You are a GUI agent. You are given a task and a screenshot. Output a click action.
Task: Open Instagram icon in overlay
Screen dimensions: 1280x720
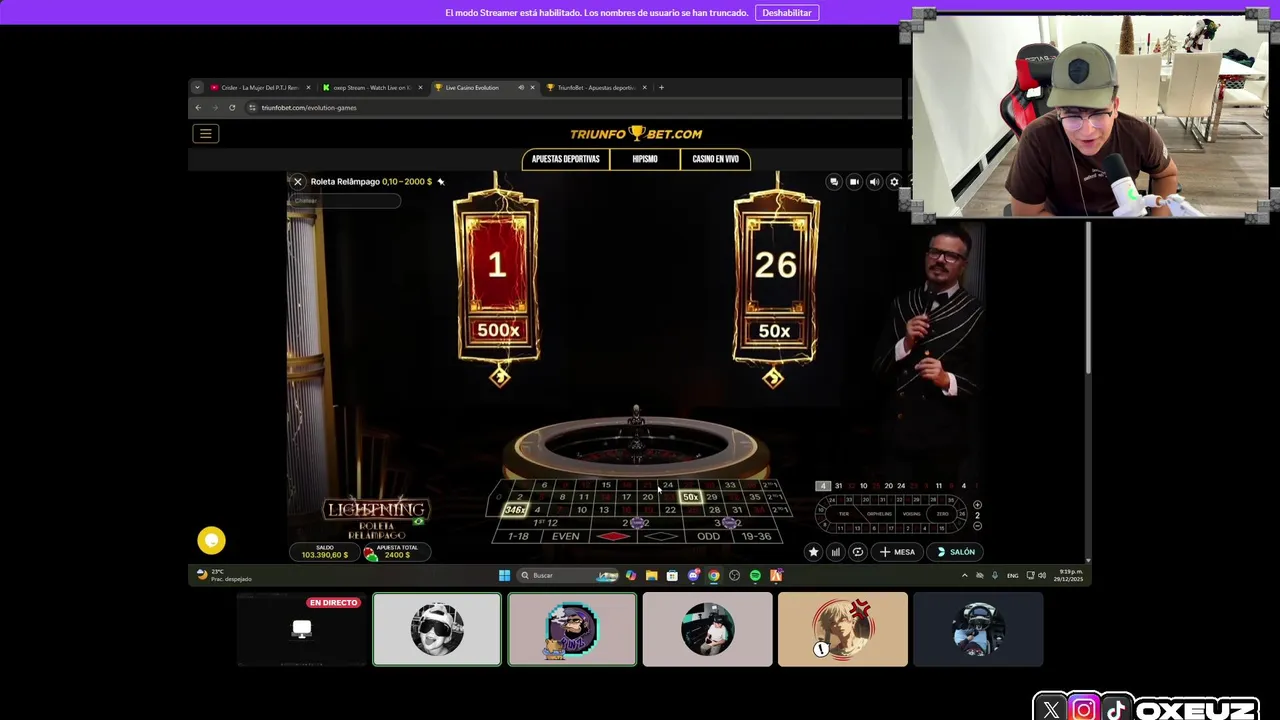pyautogui.click(x=1083, y=710)
